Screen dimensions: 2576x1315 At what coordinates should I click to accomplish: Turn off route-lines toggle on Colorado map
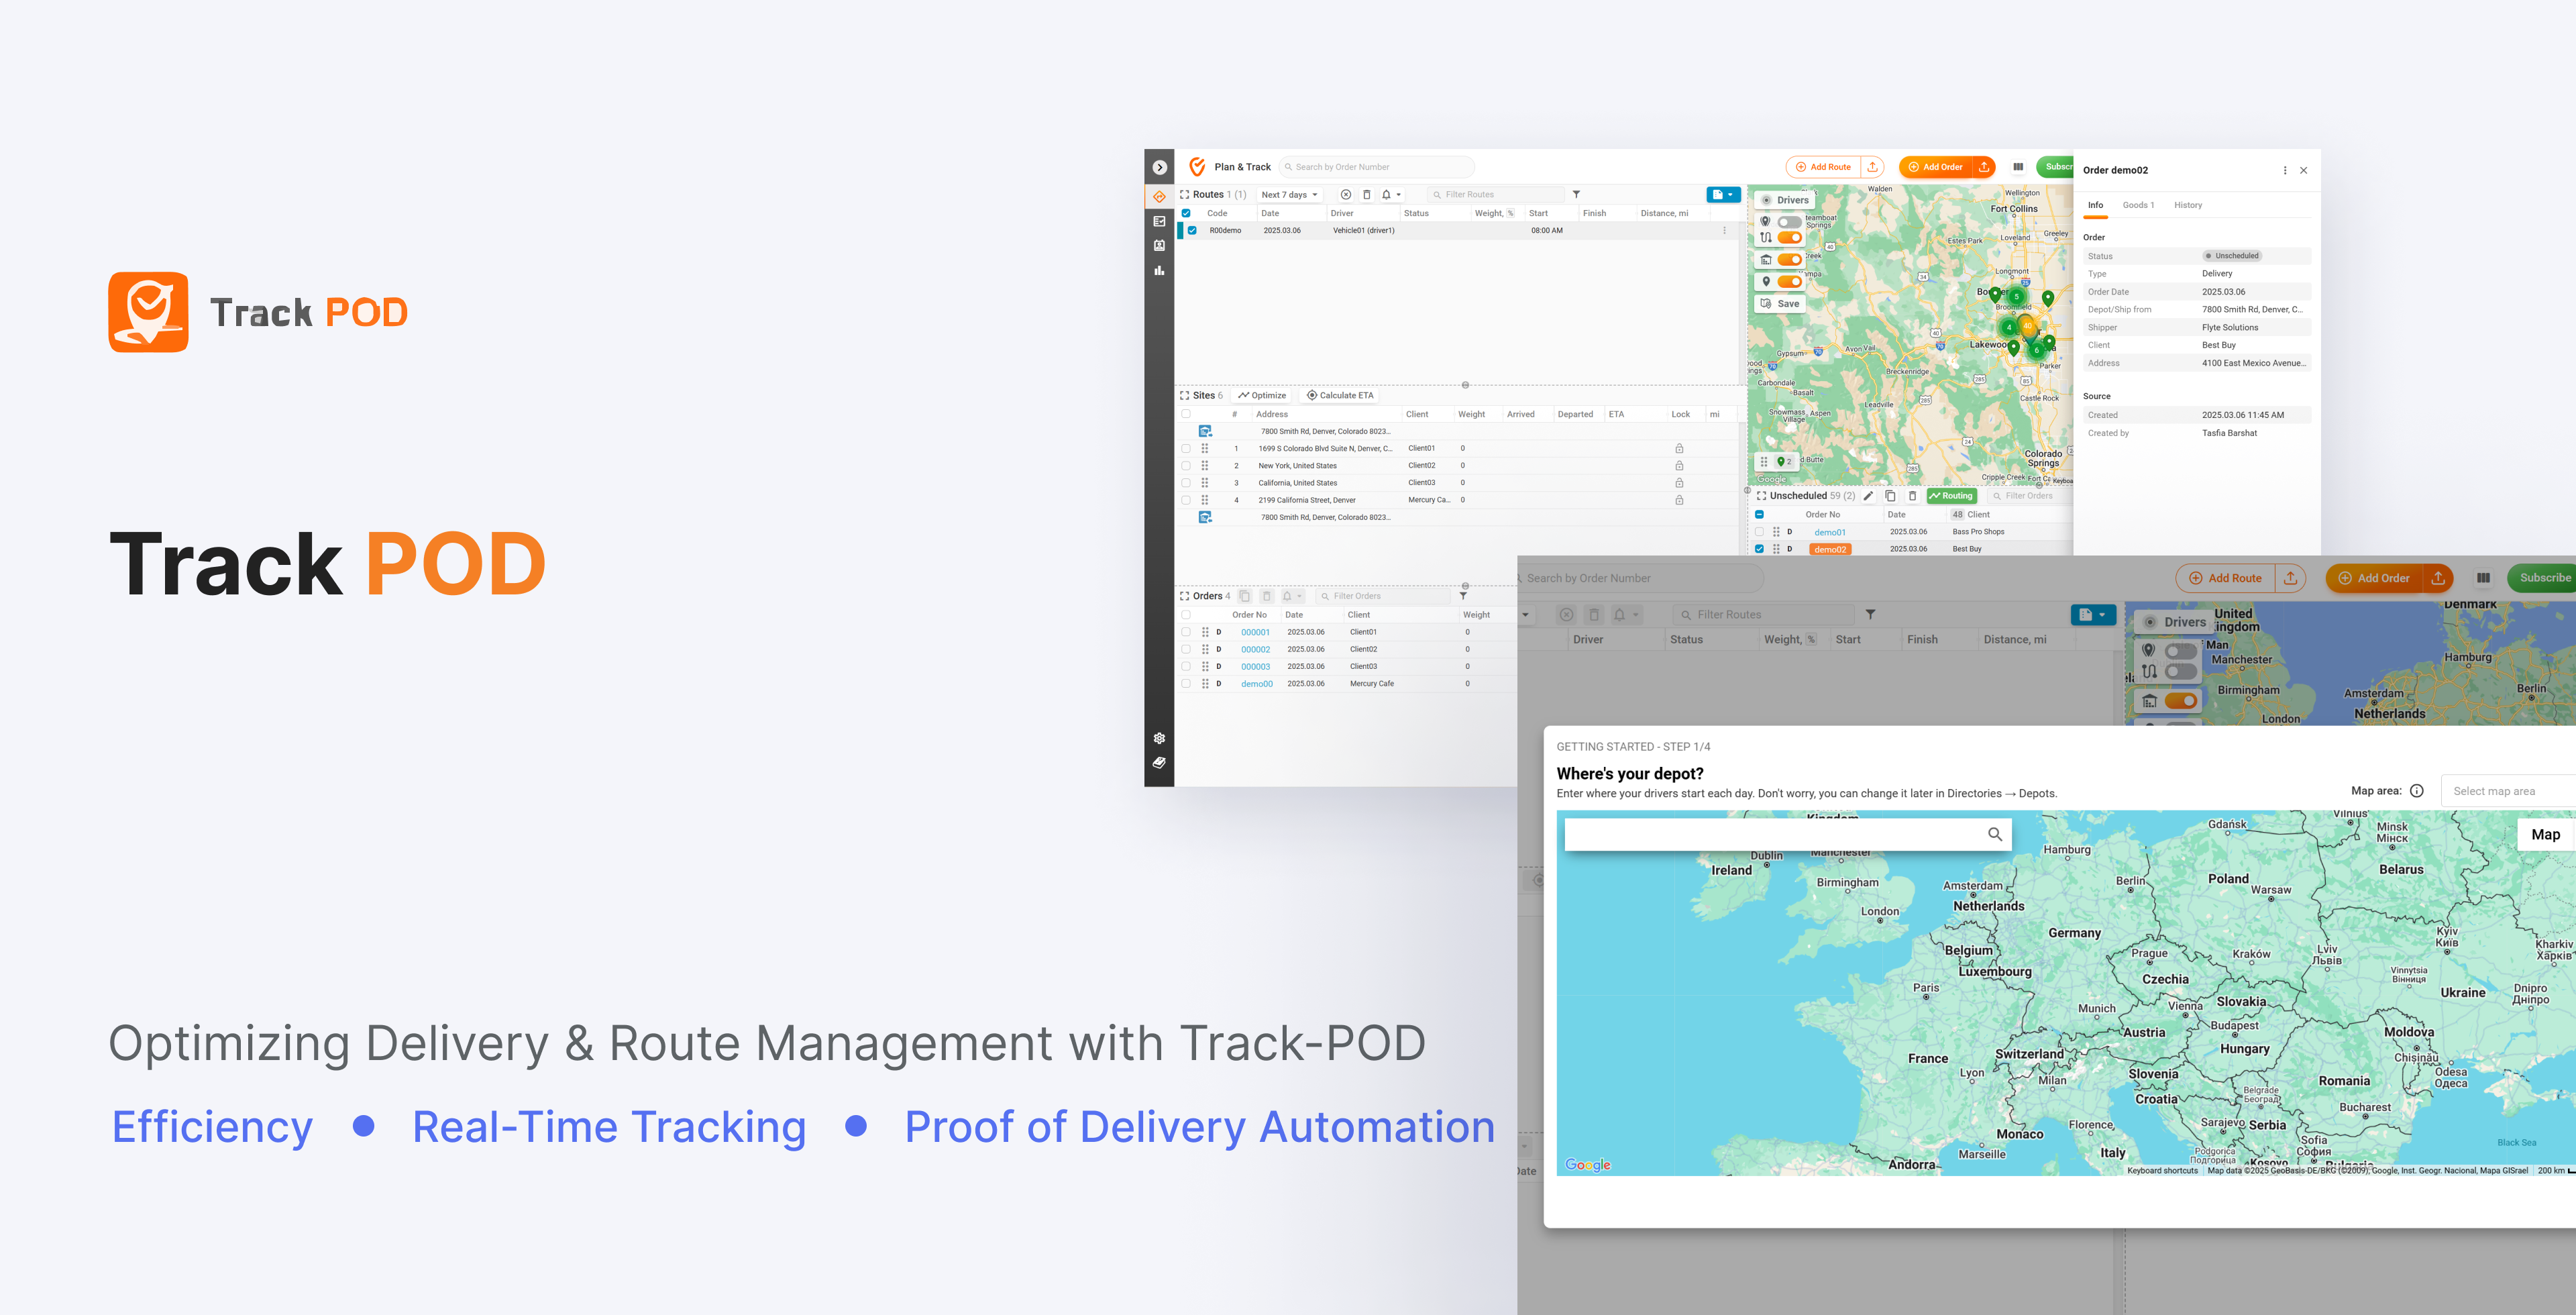pos(1790,238)
